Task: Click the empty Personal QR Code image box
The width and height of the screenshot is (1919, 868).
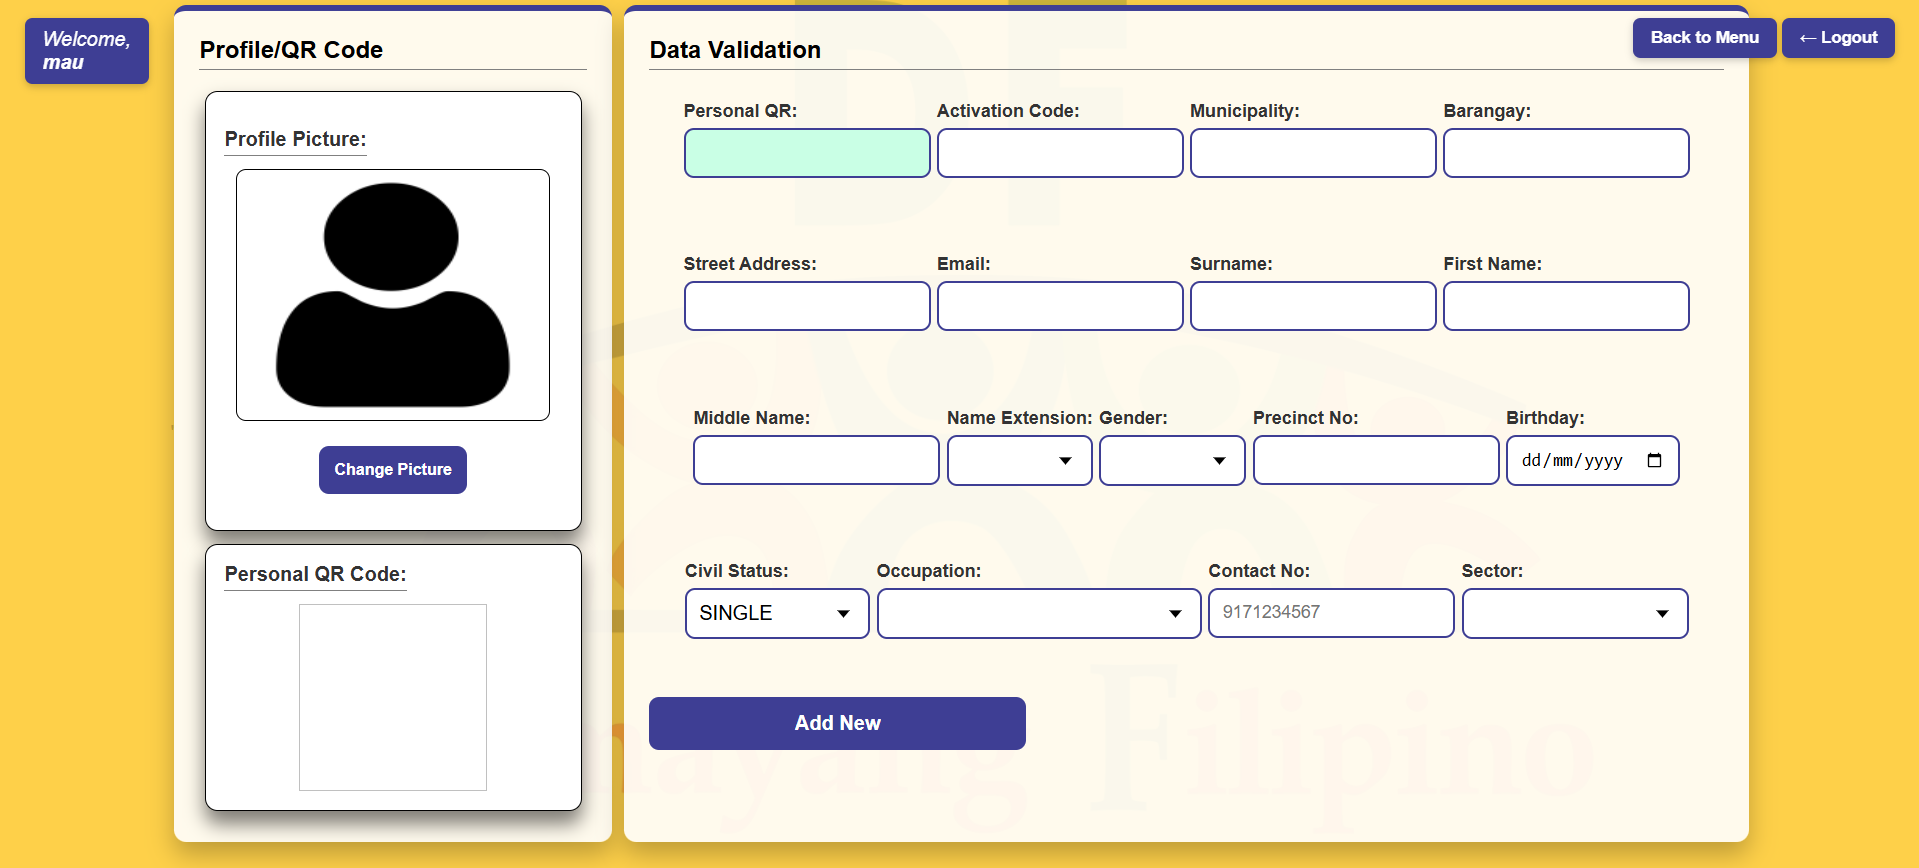Action: tap(393, 697)
